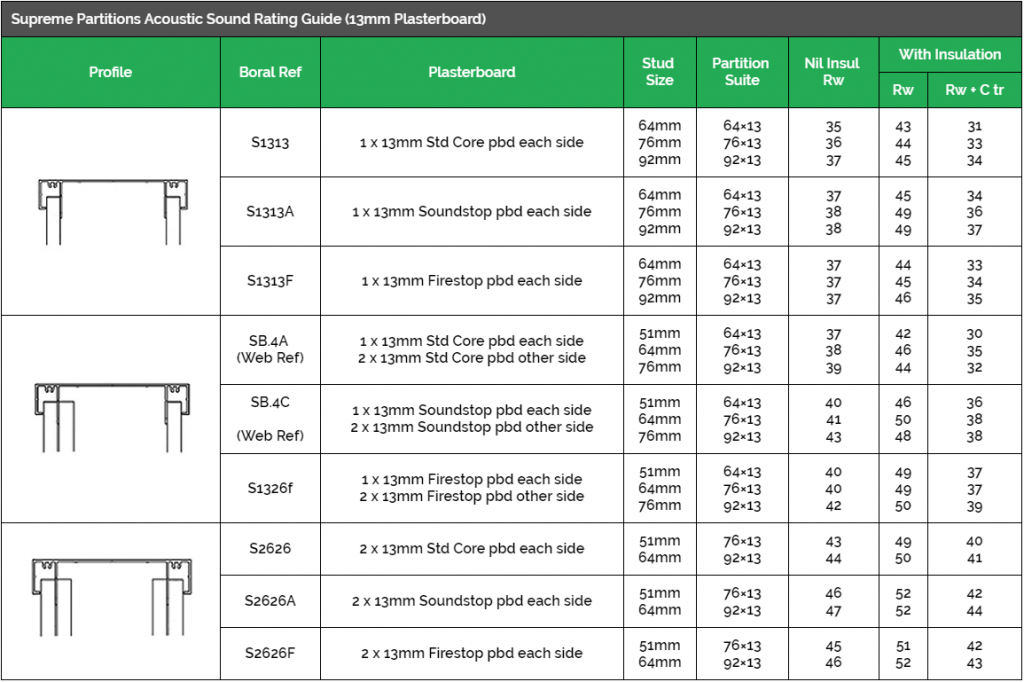Click partition suite '76×13' in S2626A row
The width and height of the screenshot is (1024, 682).
[742, 593]
